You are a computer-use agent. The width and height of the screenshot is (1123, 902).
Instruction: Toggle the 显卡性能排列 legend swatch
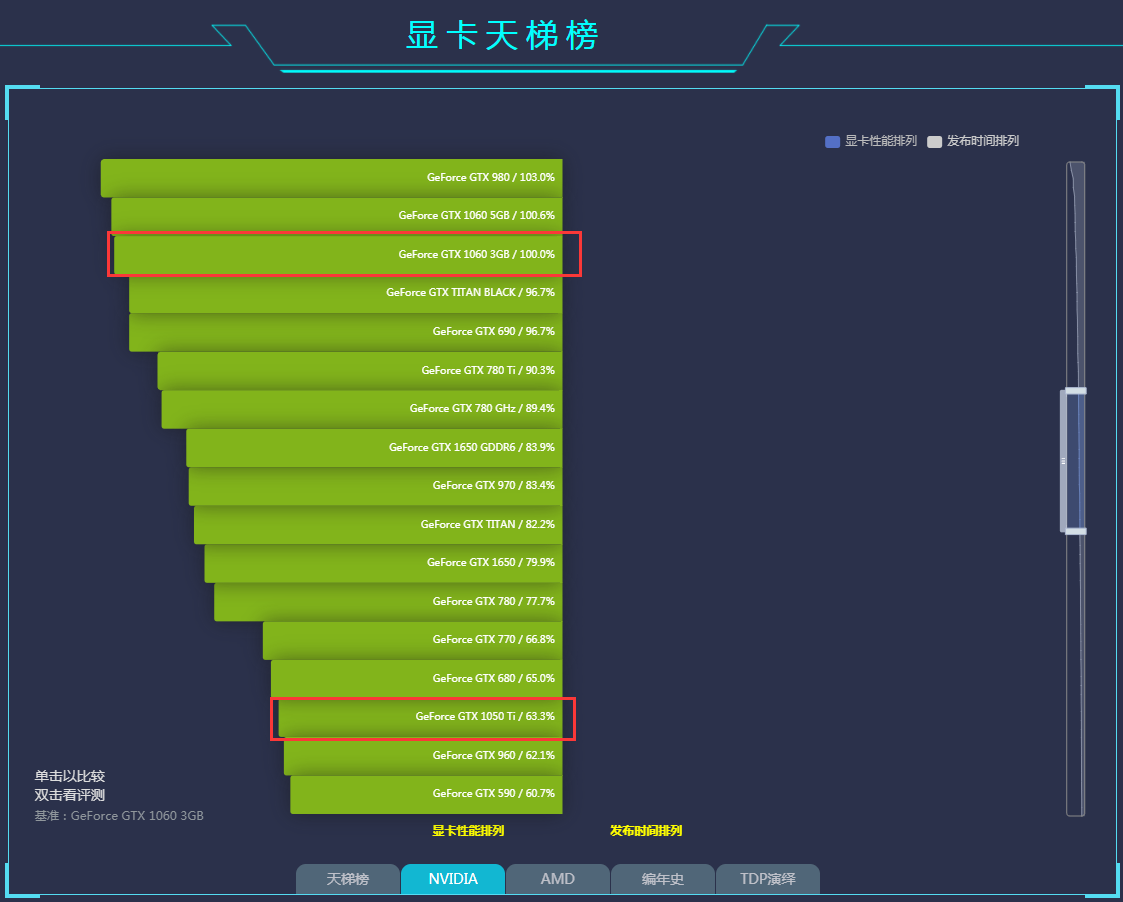tap(832, 142)
